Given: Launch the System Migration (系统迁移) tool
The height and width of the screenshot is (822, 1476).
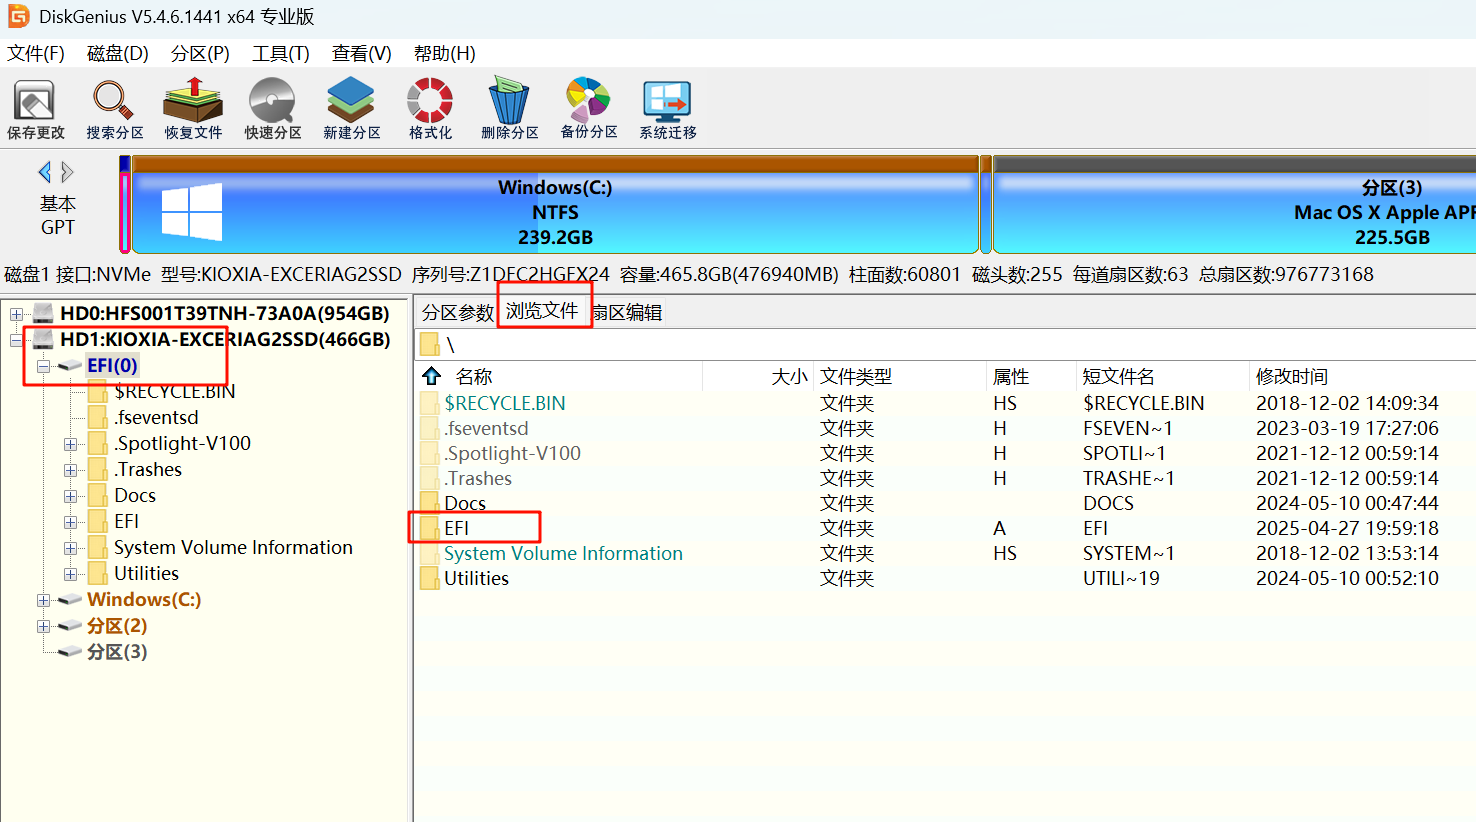Looking at the screenshot, I should [668, 108].
